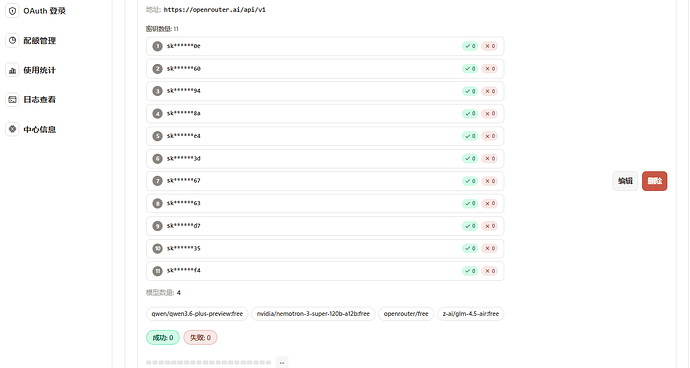Click the 中心信息 gear icon

12,129
